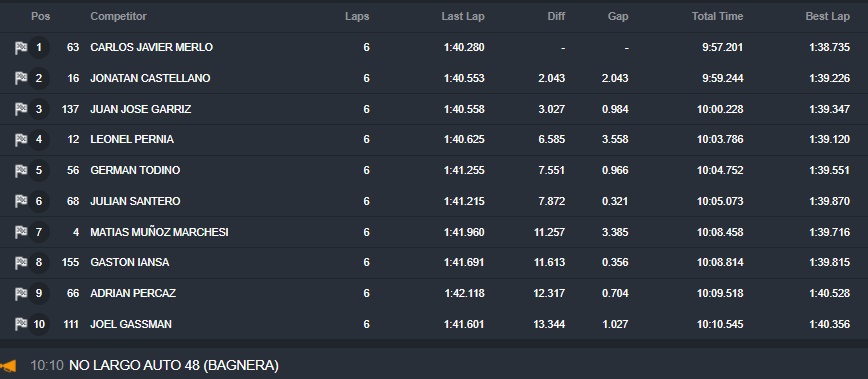This screenshot has width=868, height=379.
Task: Click the flag icon next to position 3
Action: 21,109
